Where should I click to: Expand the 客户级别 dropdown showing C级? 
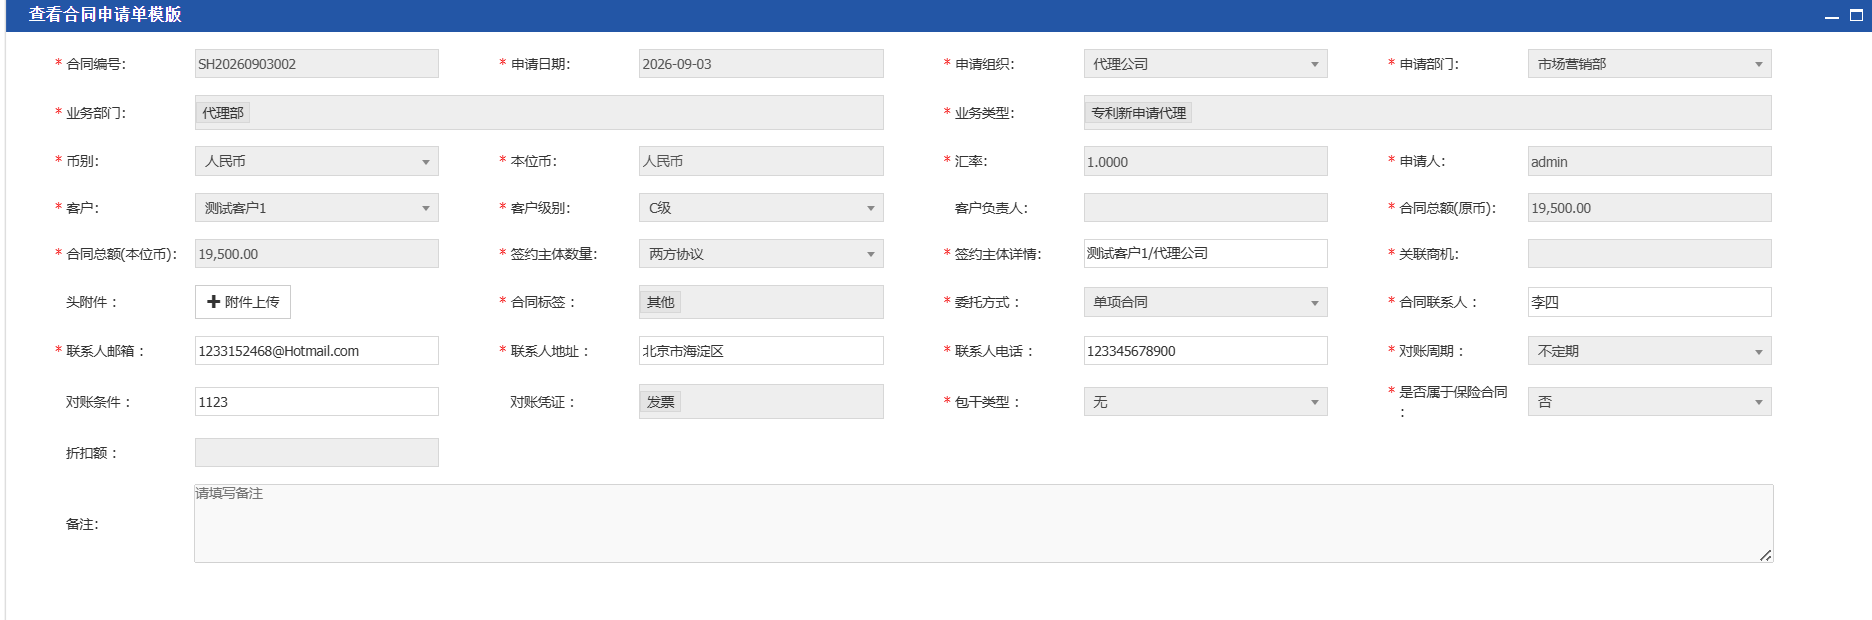tap(760, 208)
